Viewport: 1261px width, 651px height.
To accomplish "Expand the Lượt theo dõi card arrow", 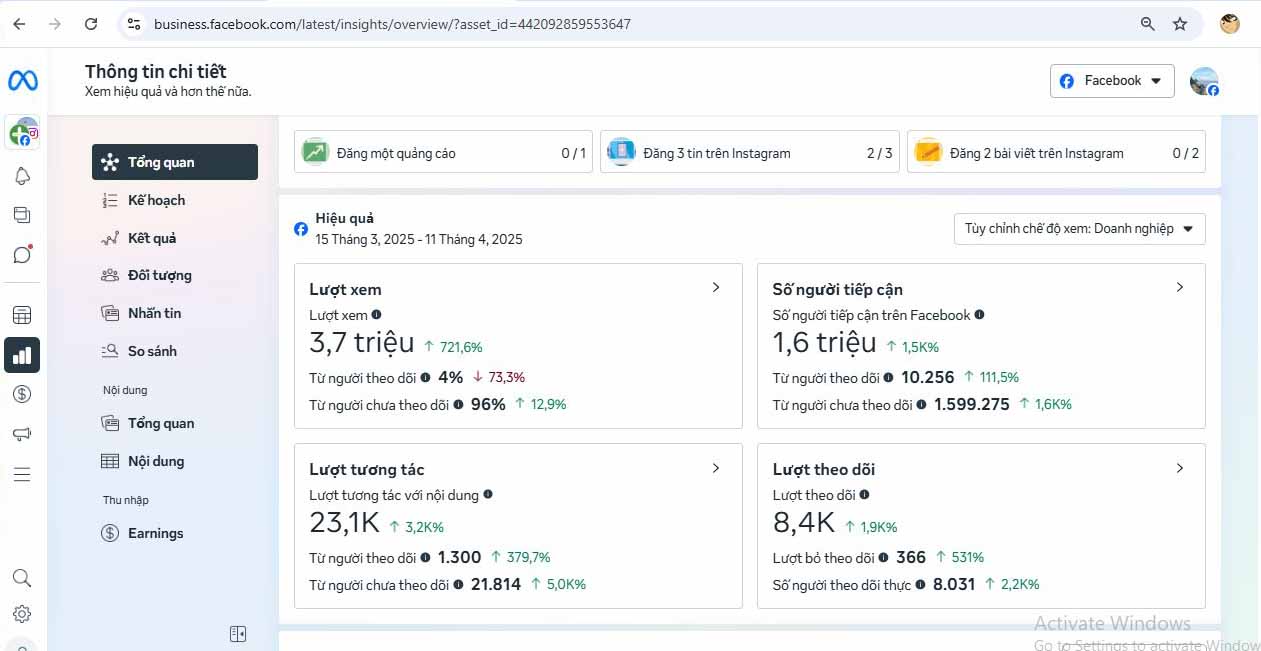I will (x=1179, y=468).
